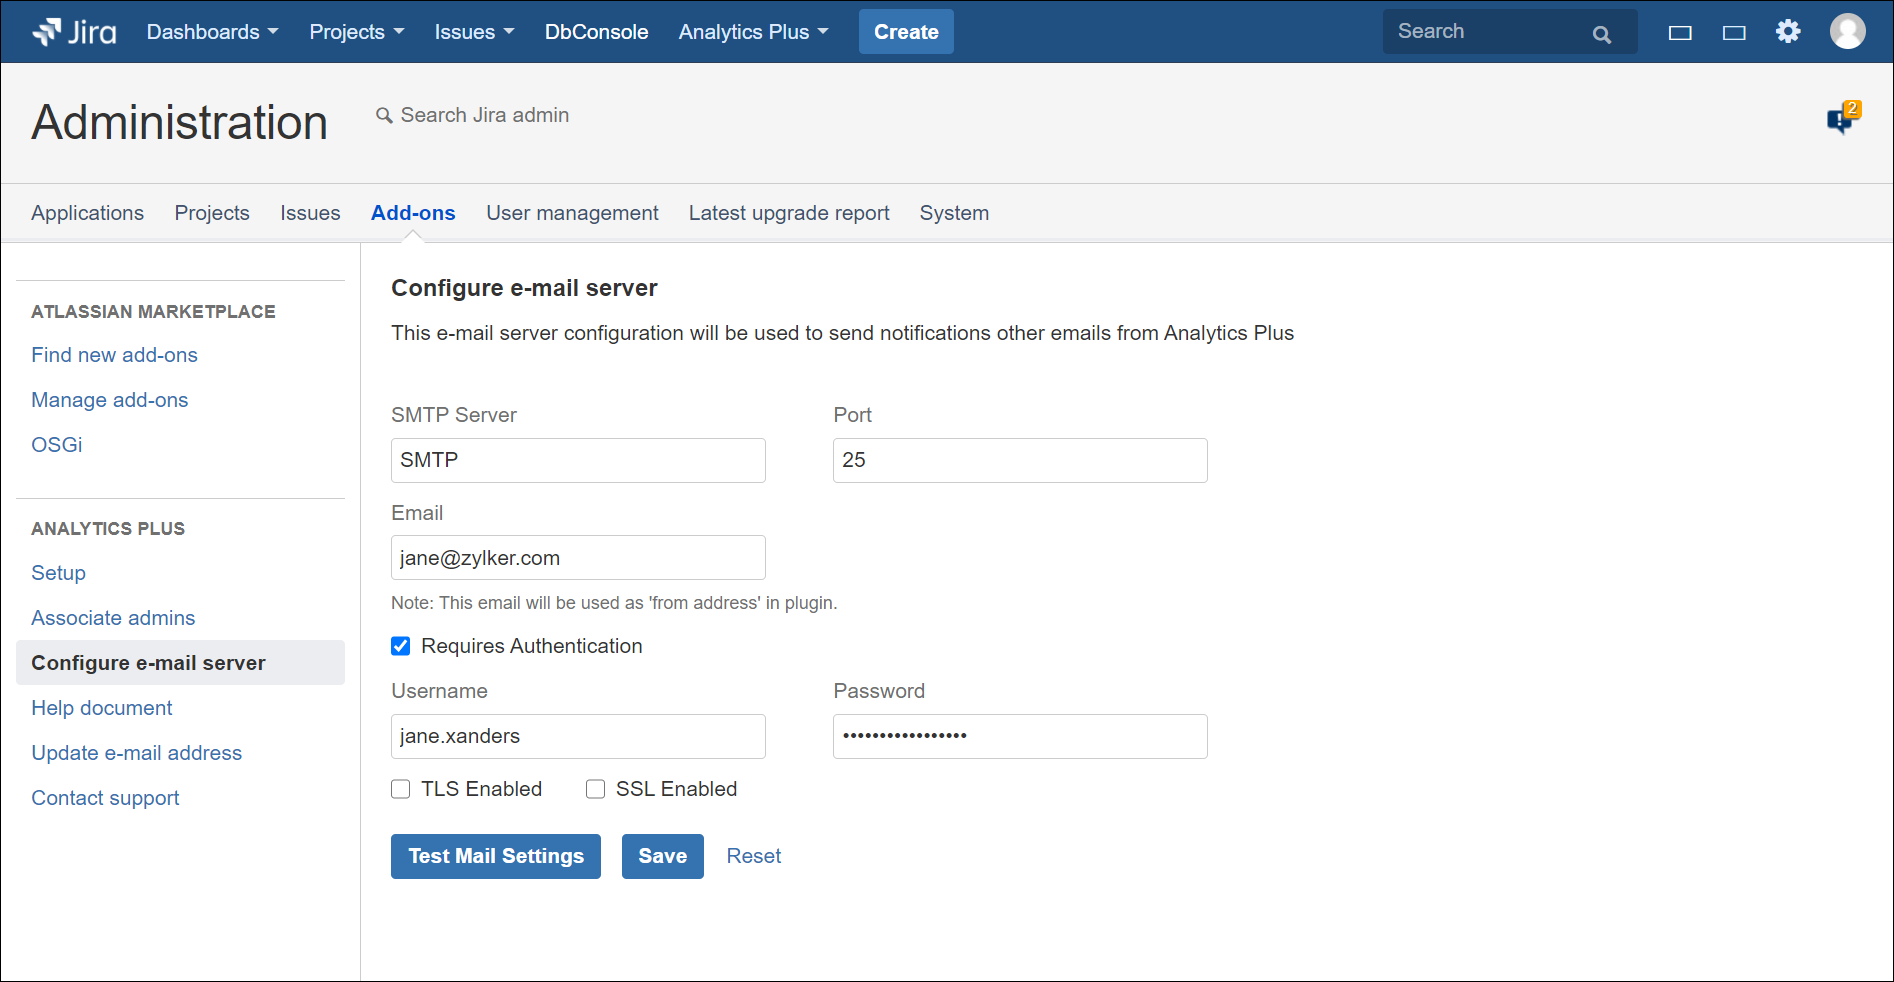Viewport: 1894px width, 982px height.
Task: Click the first rectangle icon left of the gear
Action: point(1680,33)
